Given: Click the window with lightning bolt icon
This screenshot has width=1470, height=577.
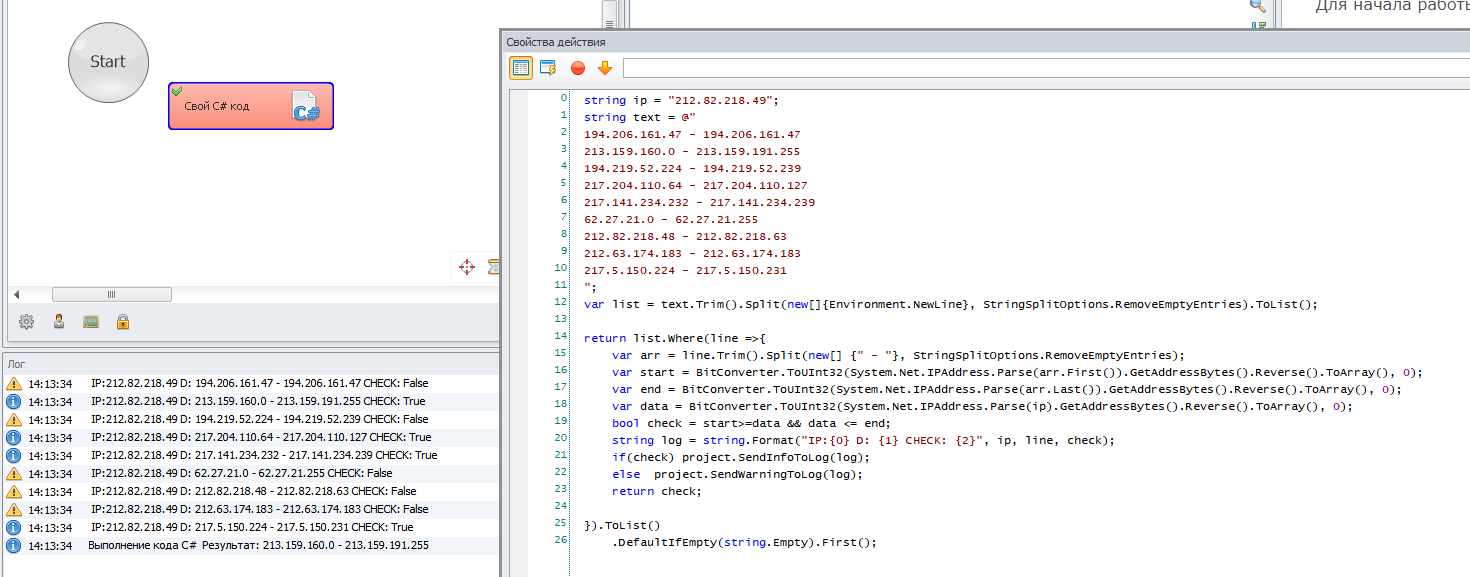Looking at the screenshot, I should 548,68.
